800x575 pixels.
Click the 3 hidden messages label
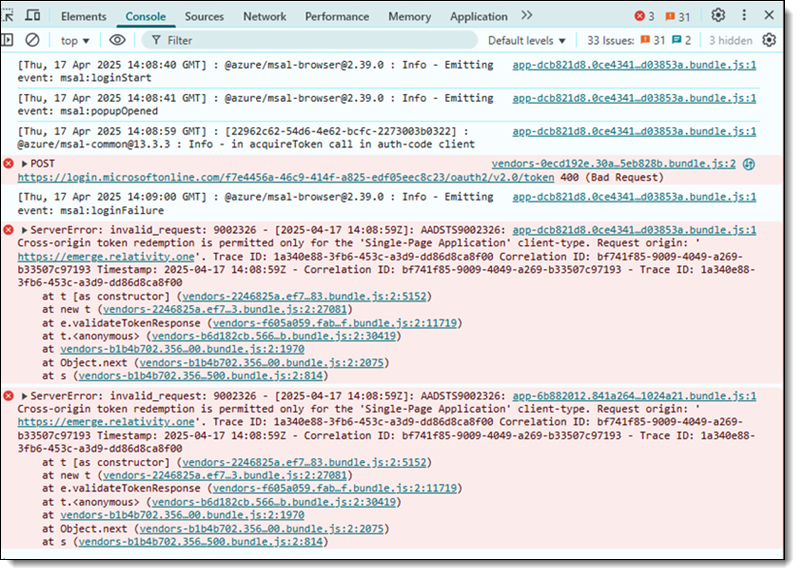tap(731, 40)
